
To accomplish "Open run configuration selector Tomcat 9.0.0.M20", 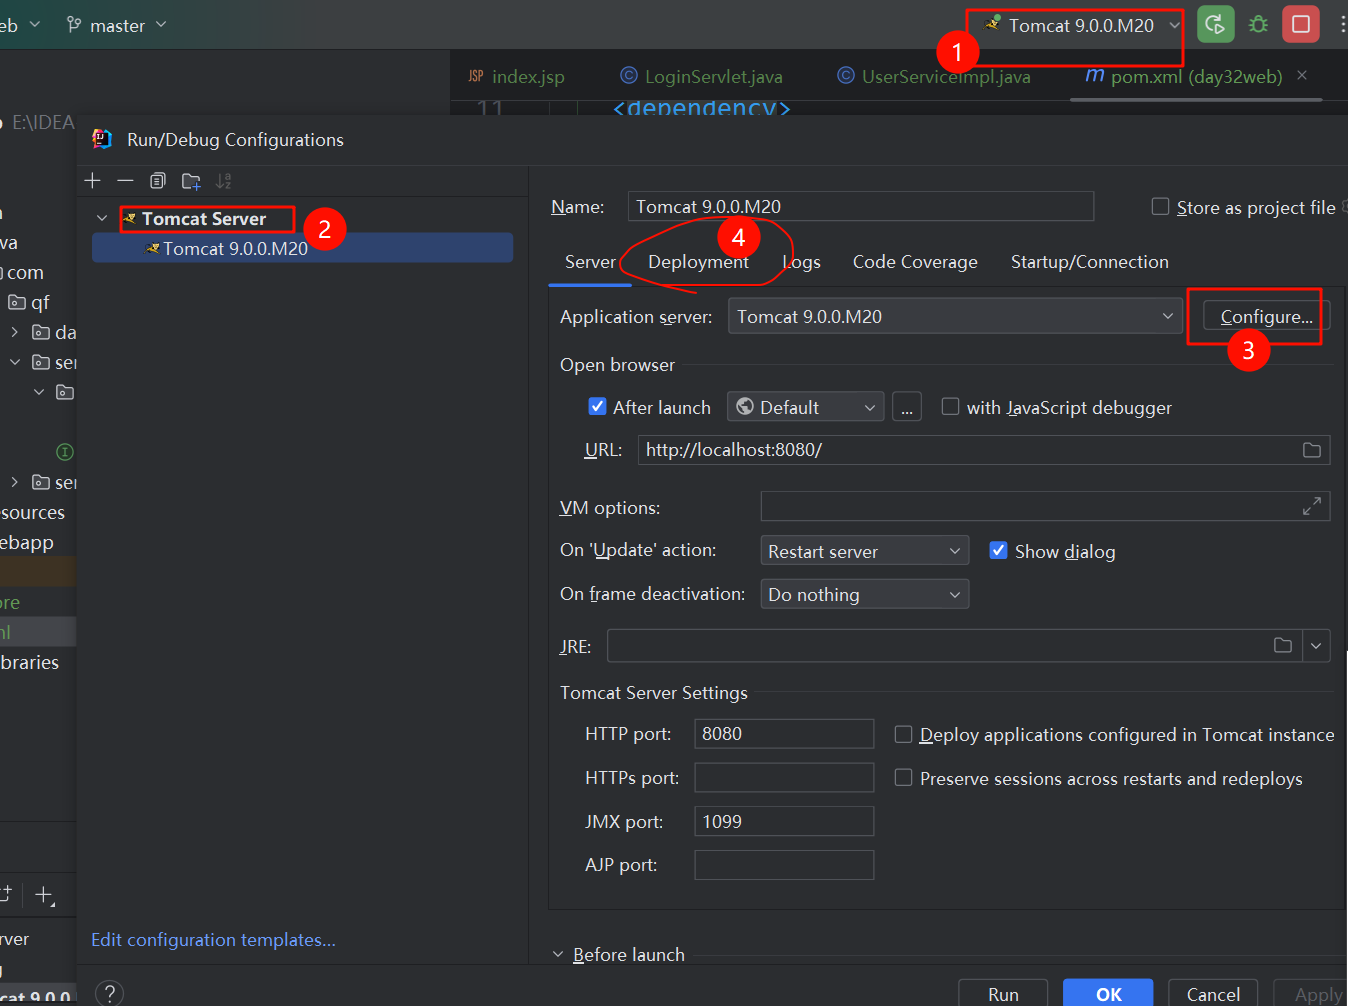I will pos(1082,25).
